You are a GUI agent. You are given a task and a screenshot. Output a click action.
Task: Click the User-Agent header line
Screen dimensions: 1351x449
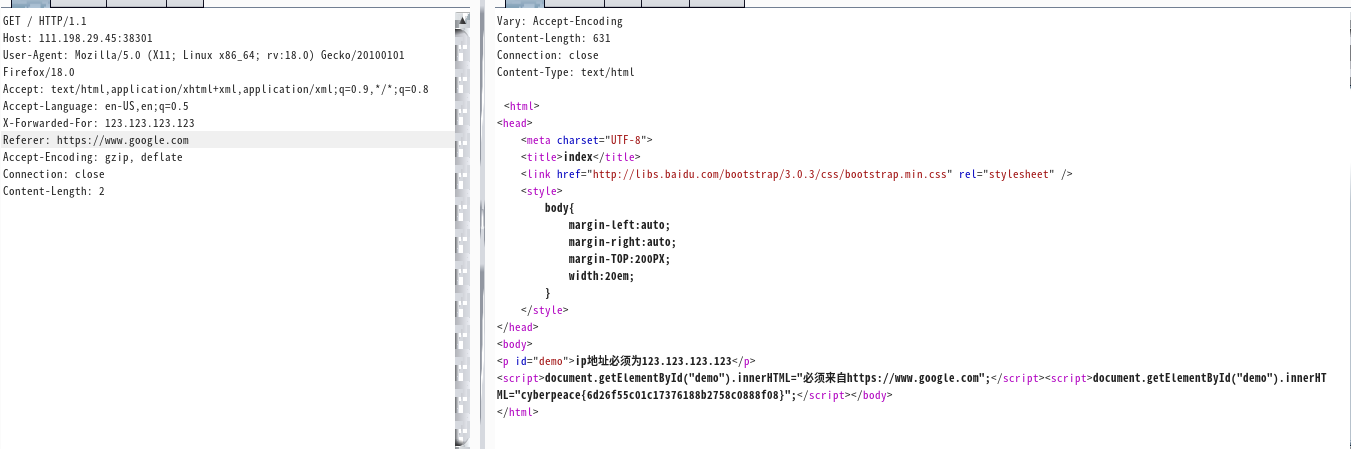point(203,55)
